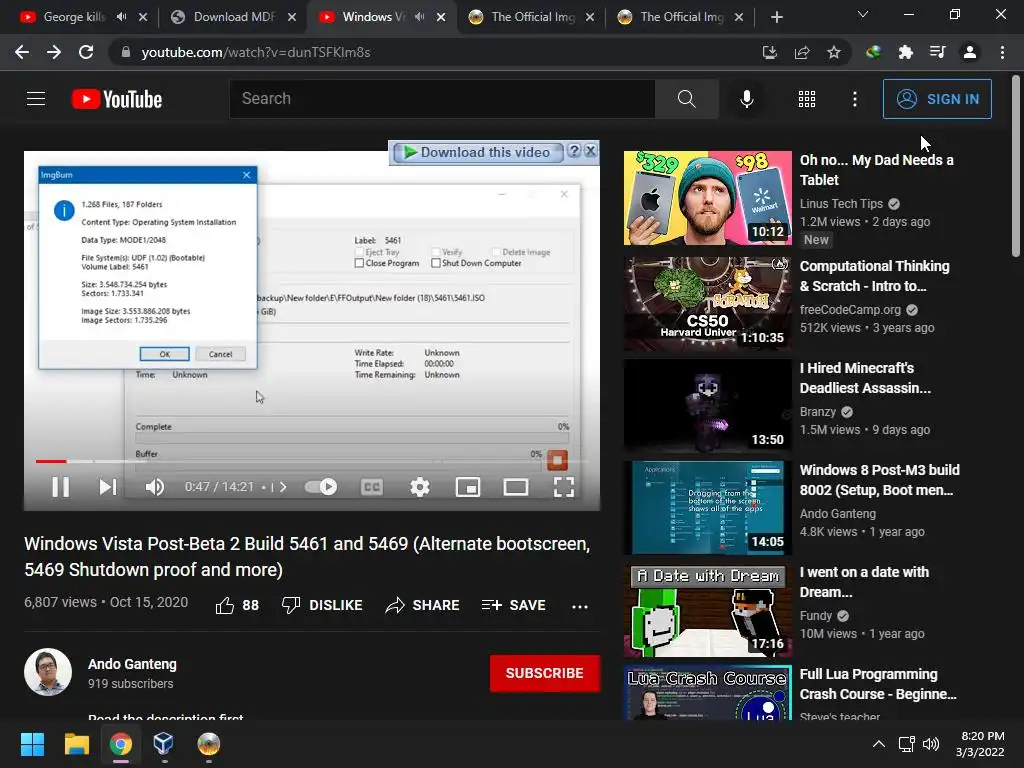
Task: Focus the YouTube search field
Action: tap(442, 99)
